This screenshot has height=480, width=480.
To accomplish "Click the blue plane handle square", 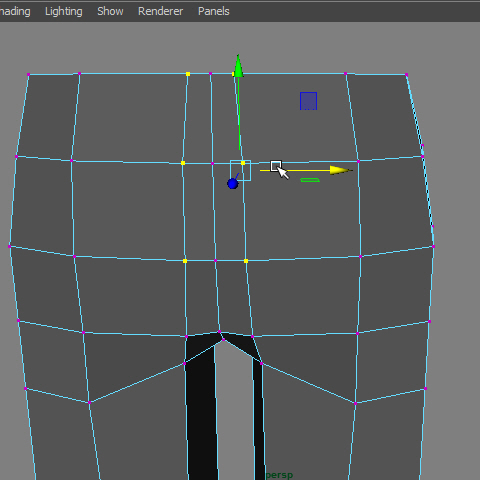I will tap(308, 101).
